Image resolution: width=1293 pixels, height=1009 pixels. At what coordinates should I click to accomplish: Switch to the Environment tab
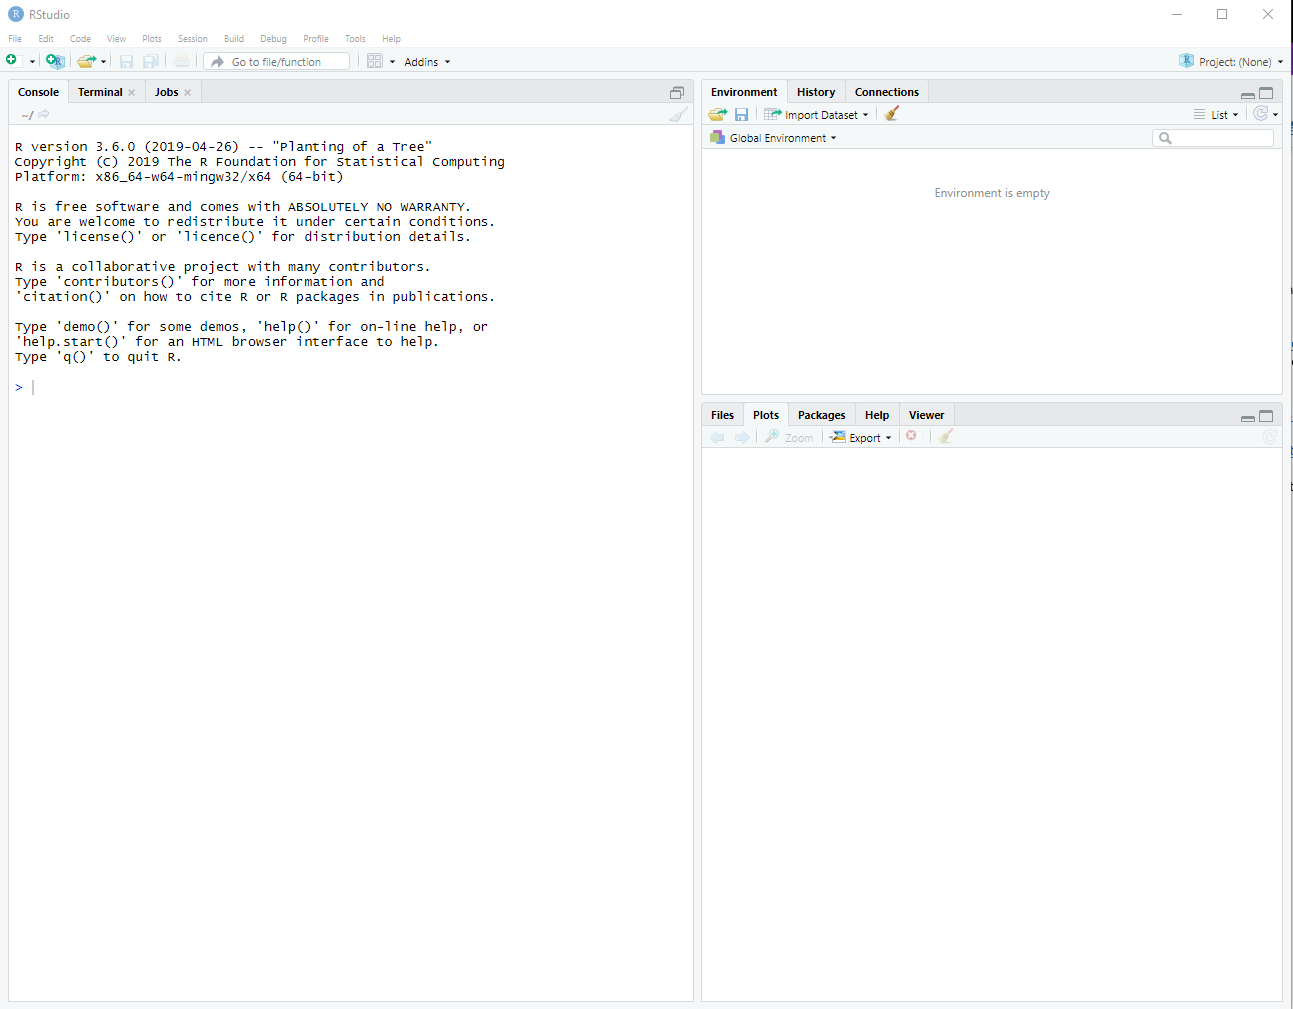click(x=743, y=92)
